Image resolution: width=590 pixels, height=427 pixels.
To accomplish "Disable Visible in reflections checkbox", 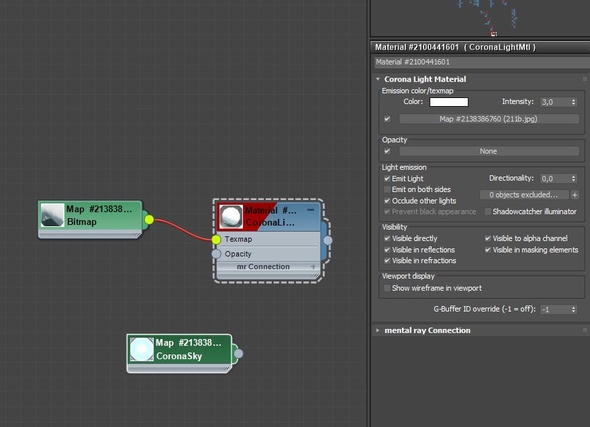I will coord(387,249).
